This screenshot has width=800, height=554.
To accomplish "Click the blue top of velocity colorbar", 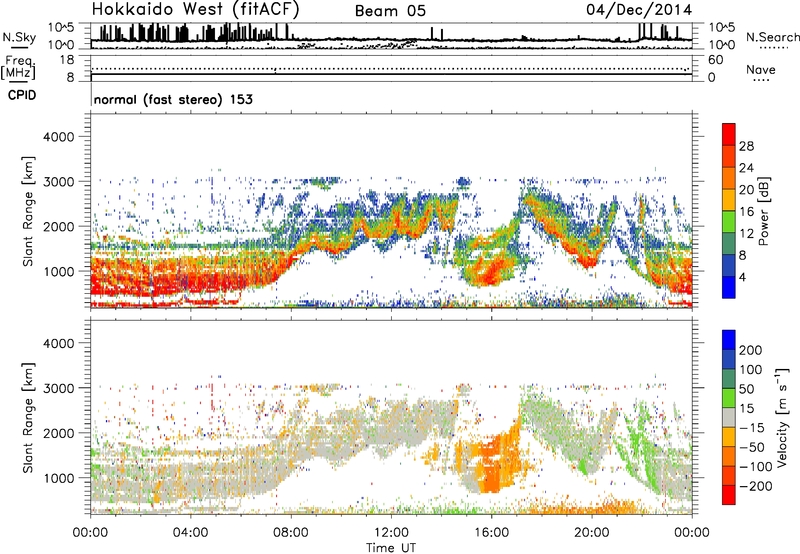I will pyautogui.click(x=729, y=340).
